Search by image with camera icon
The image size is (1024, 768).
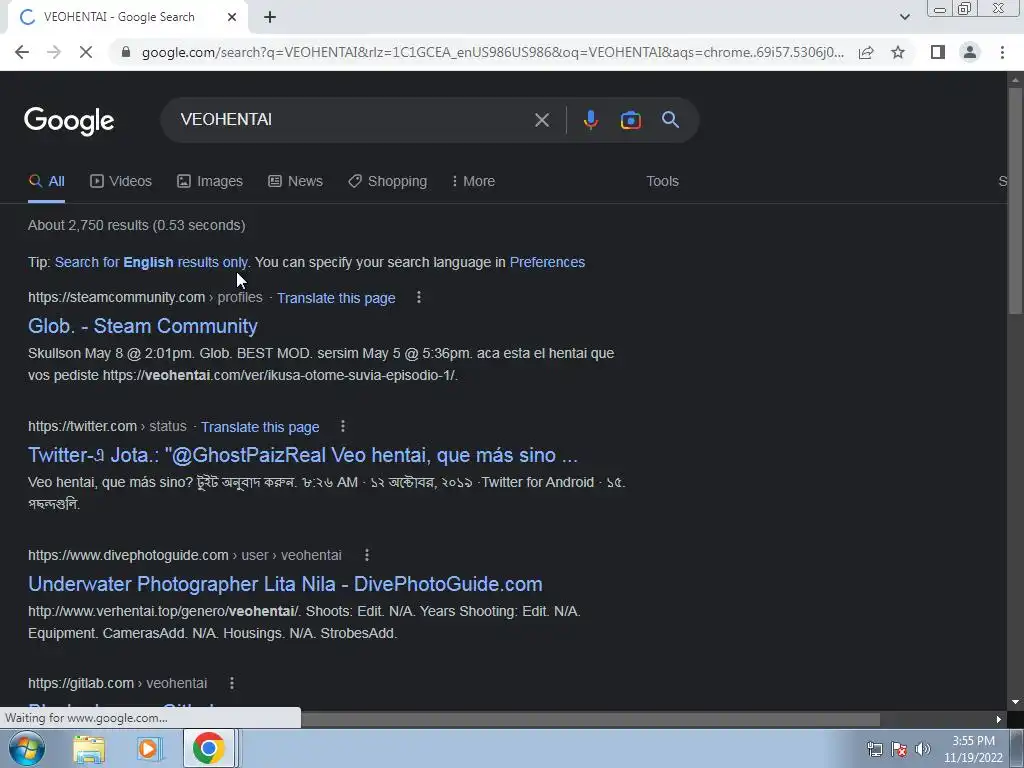tap(630, 120)
